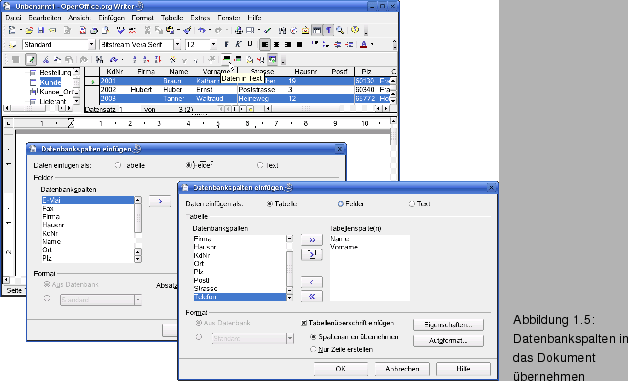Select the Kunde table in data explorer

point(50,82)
